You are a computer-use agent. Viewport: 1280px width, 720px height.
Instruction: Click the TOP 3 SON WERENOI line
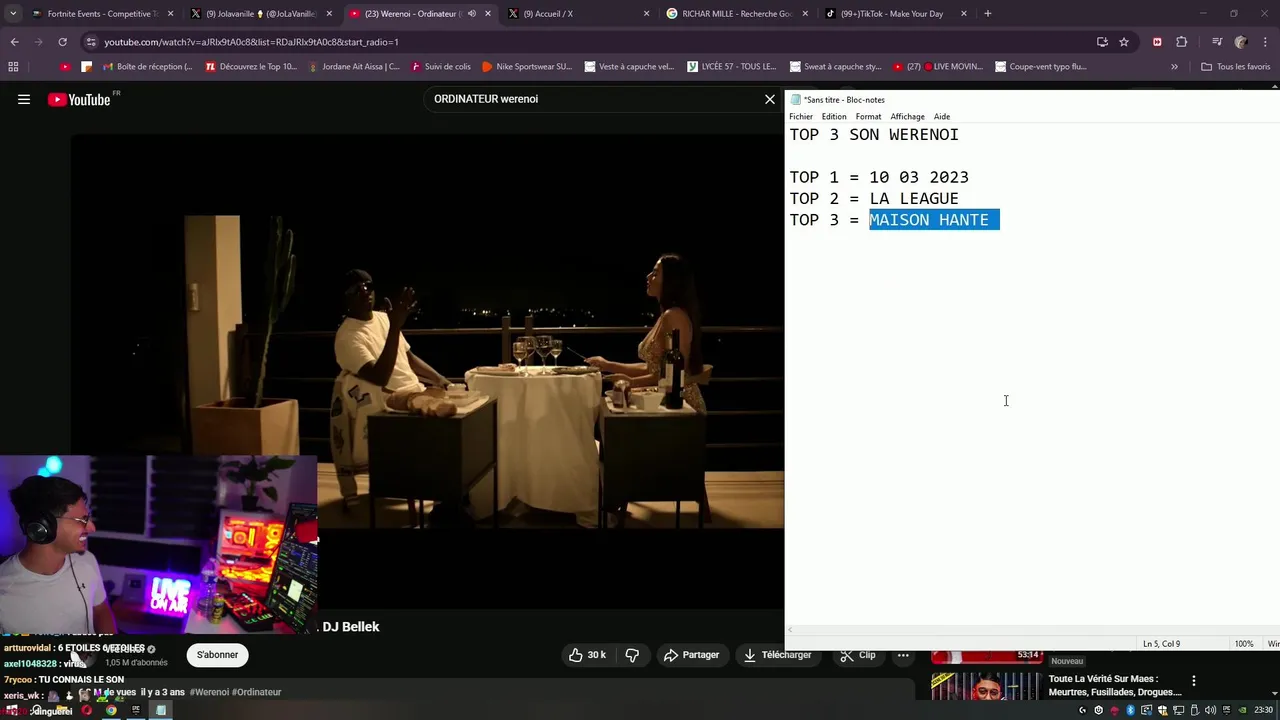(x=874, y=135)
